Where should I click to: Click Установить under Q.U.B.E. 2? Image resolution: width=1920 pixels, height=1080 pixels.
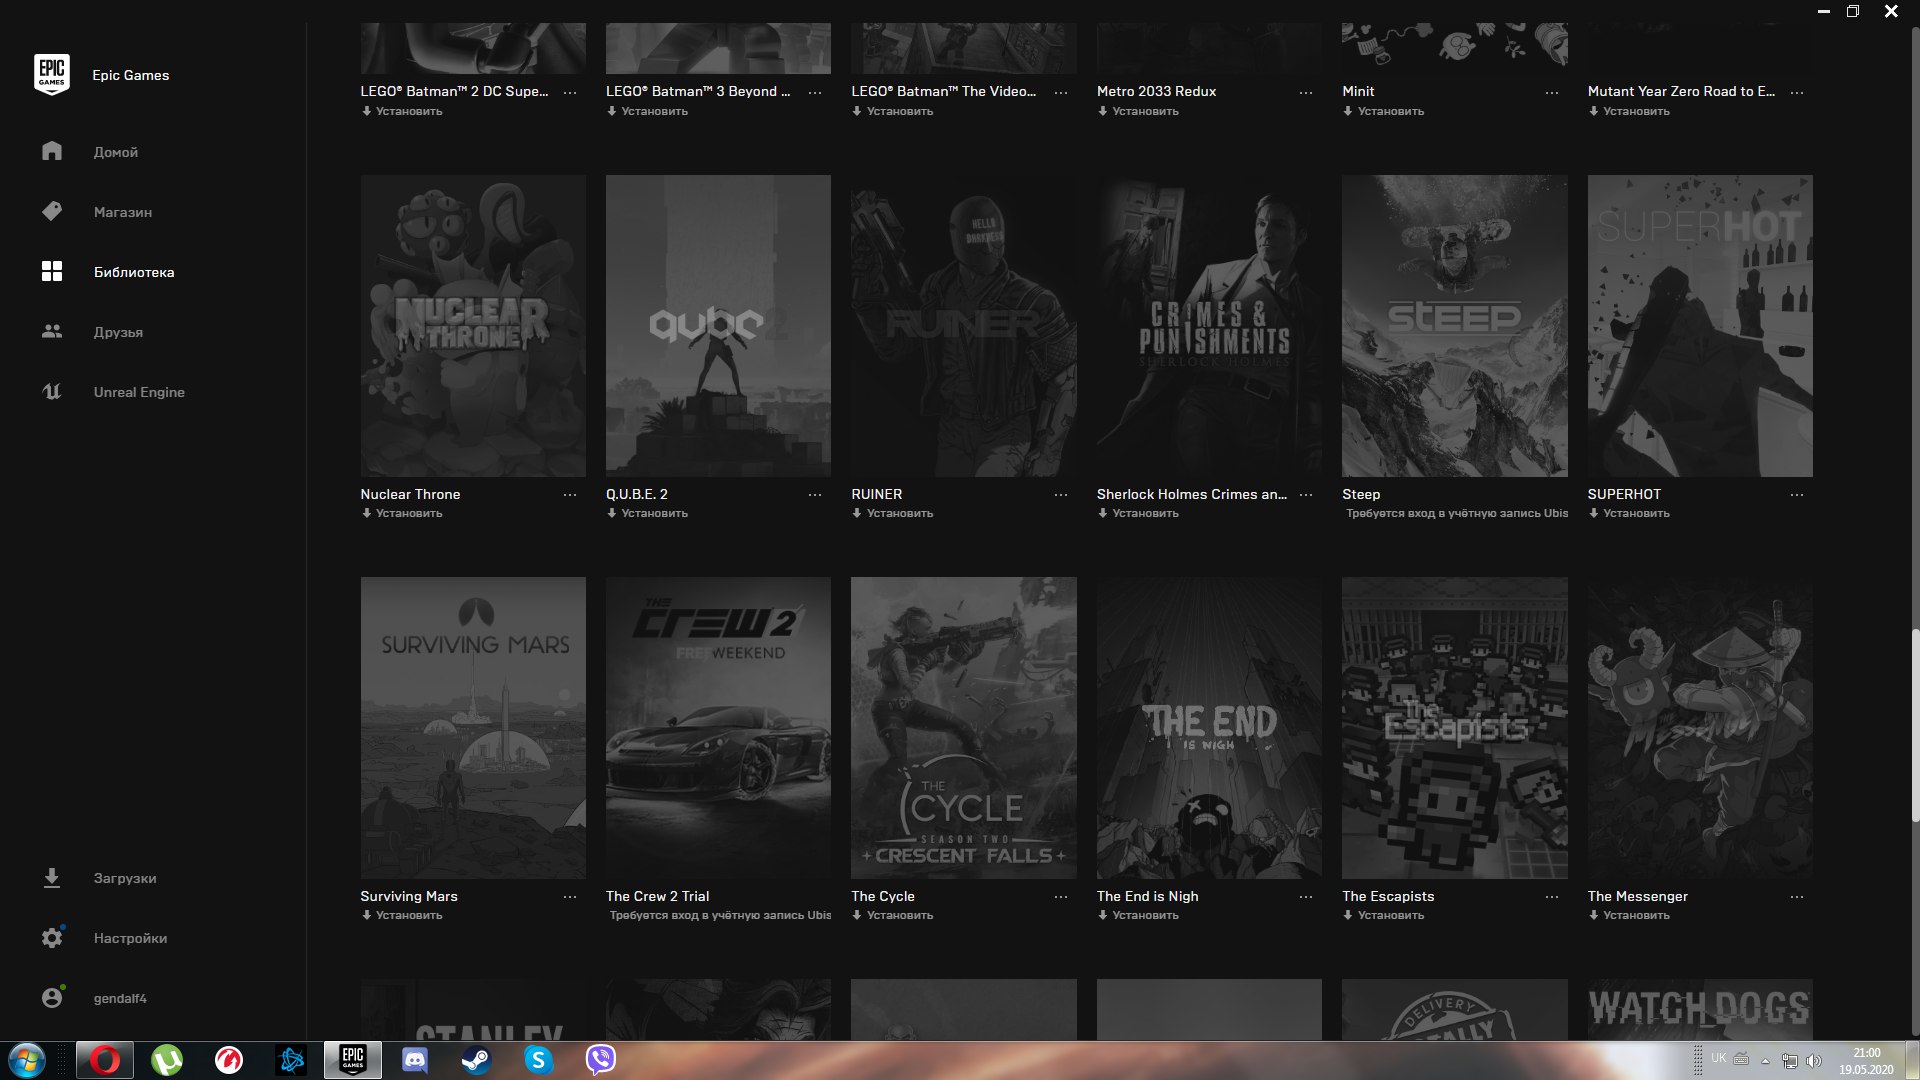647,513
